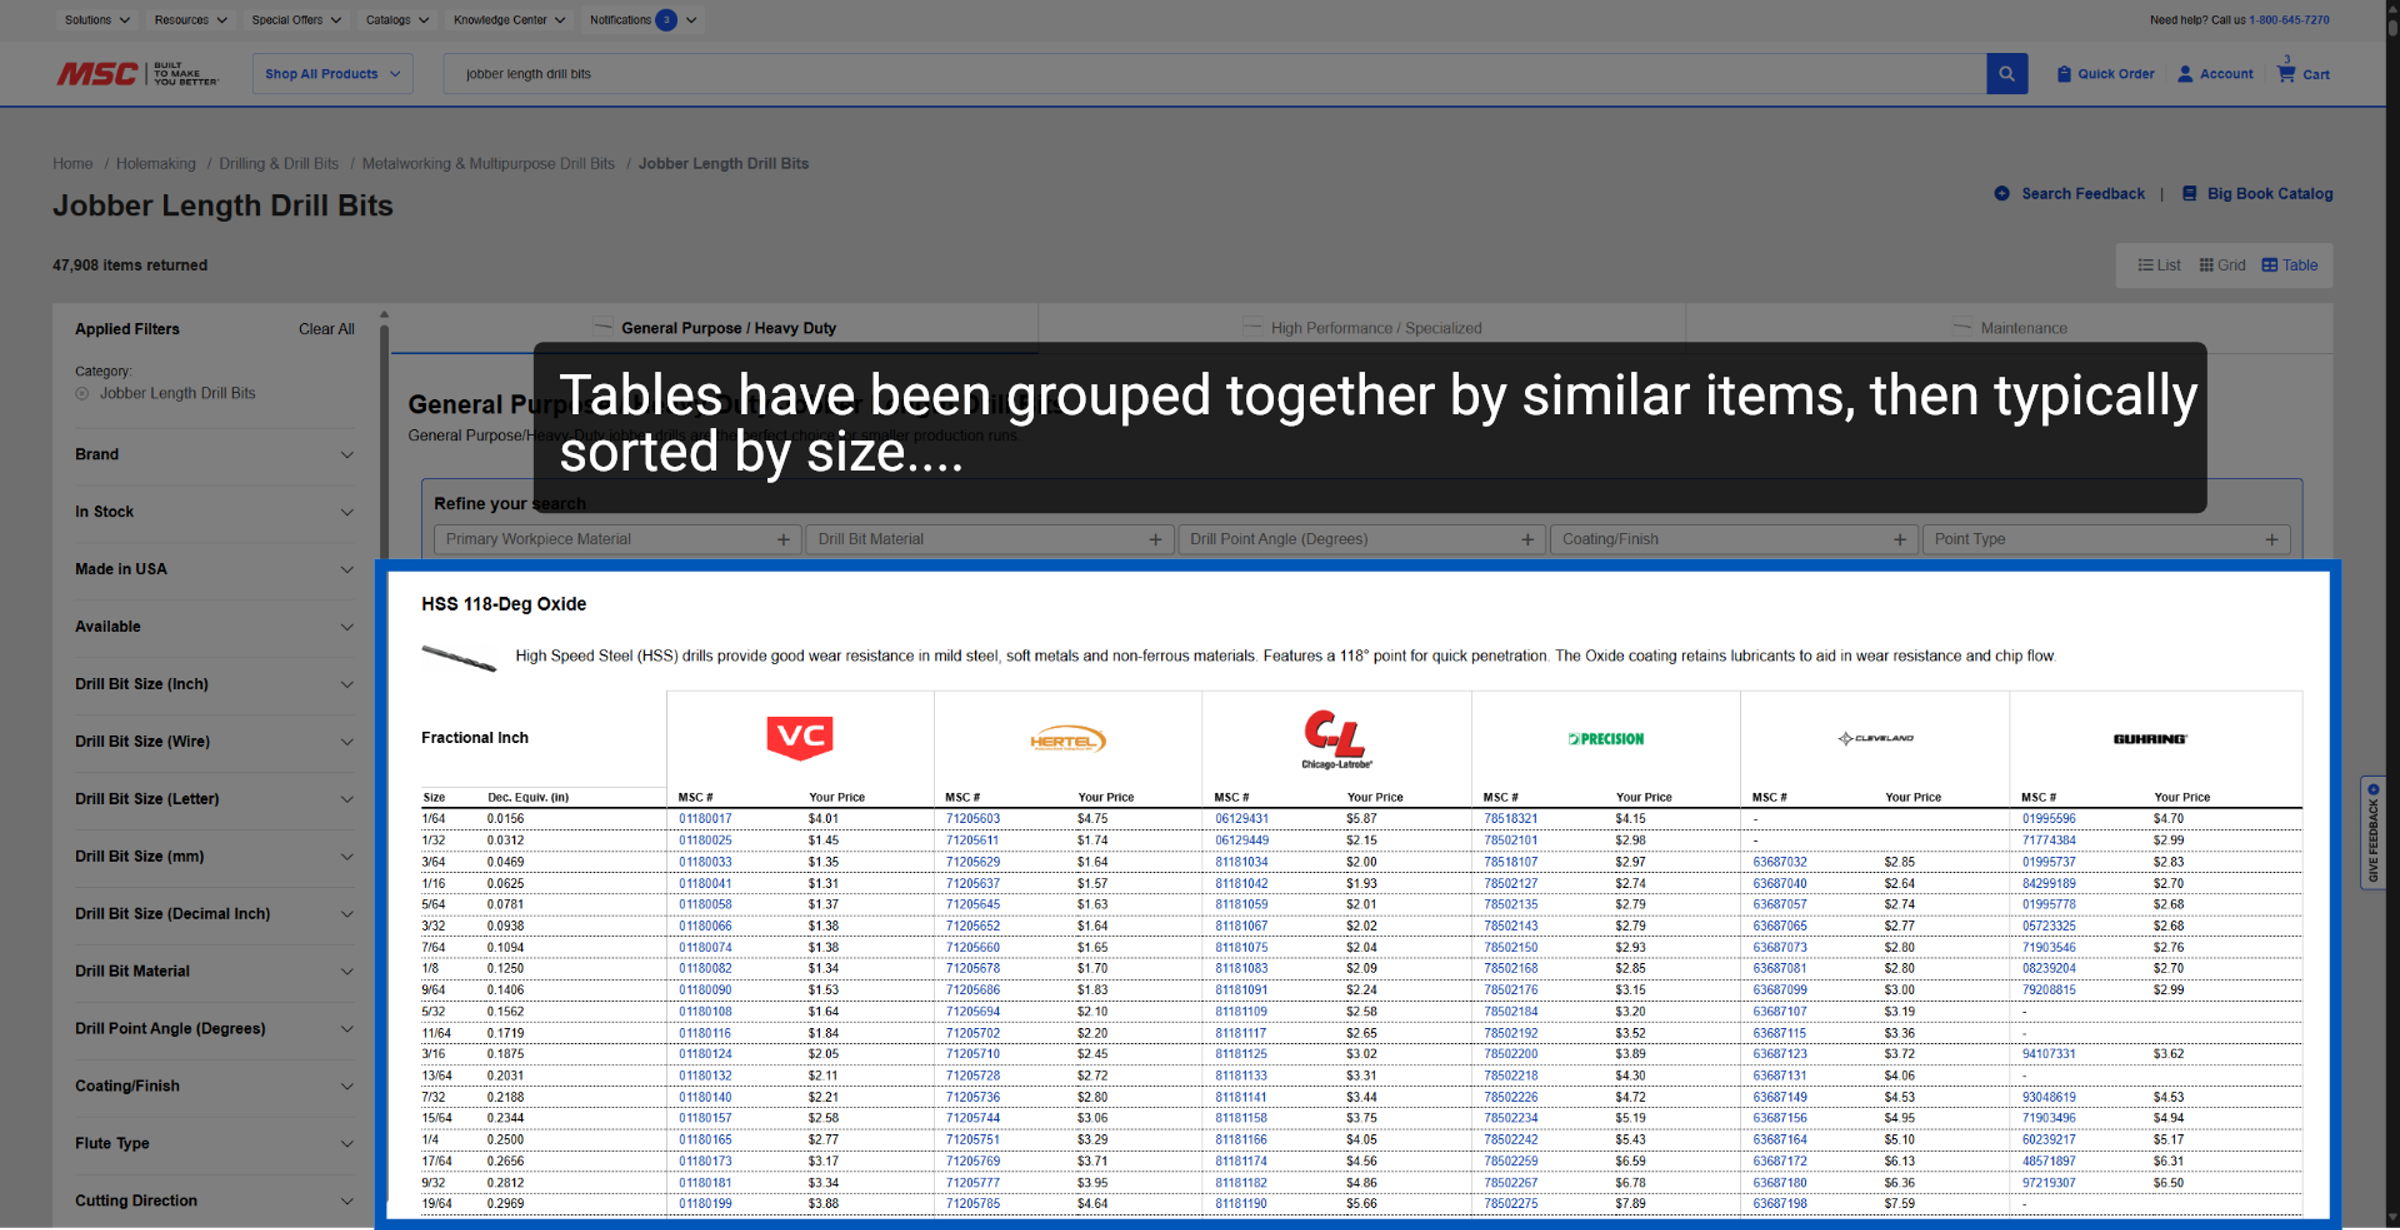Expand Drill Bit Size (mm) filter
Image resolution: width=2400 pixels, height=1230 pixels.
click(x=214, y=857)
